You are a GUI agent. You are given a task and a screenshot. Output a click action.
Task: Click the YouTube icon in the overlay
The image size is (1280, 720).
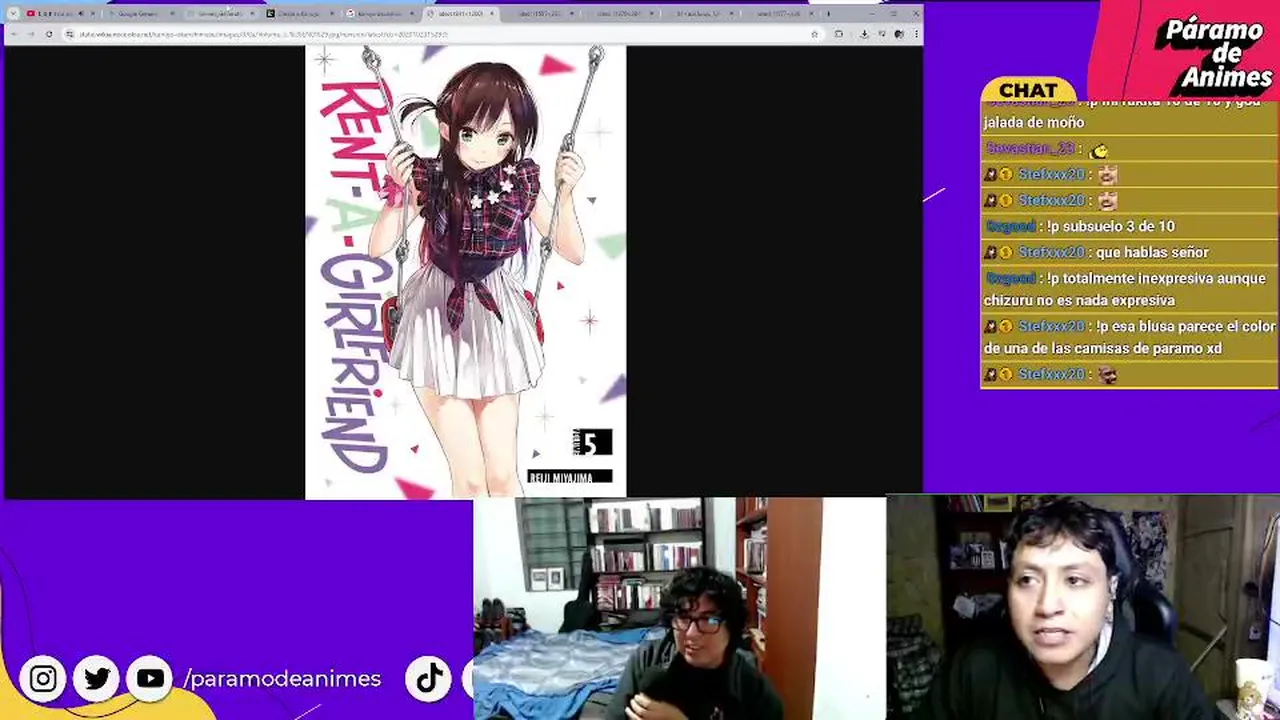point(150,679)
